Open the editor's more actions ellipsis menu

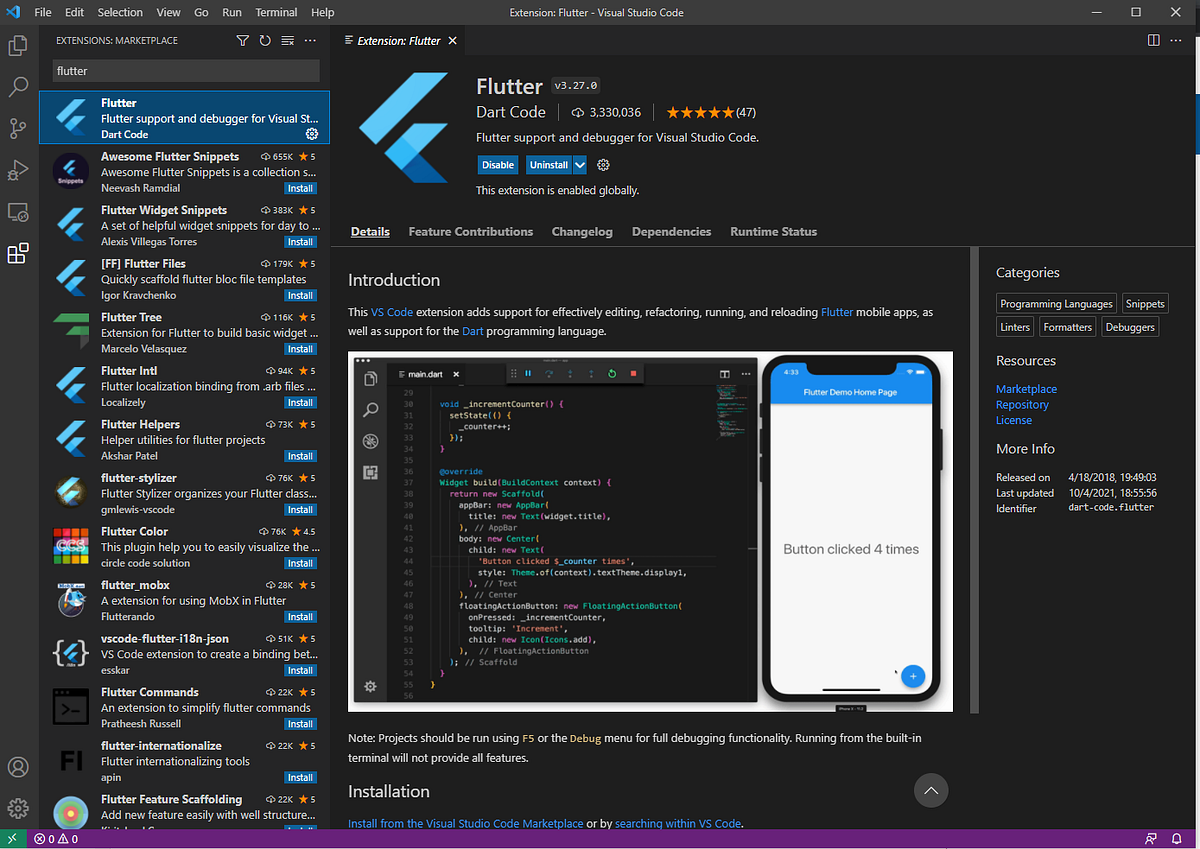click(x=1176, y=40)
